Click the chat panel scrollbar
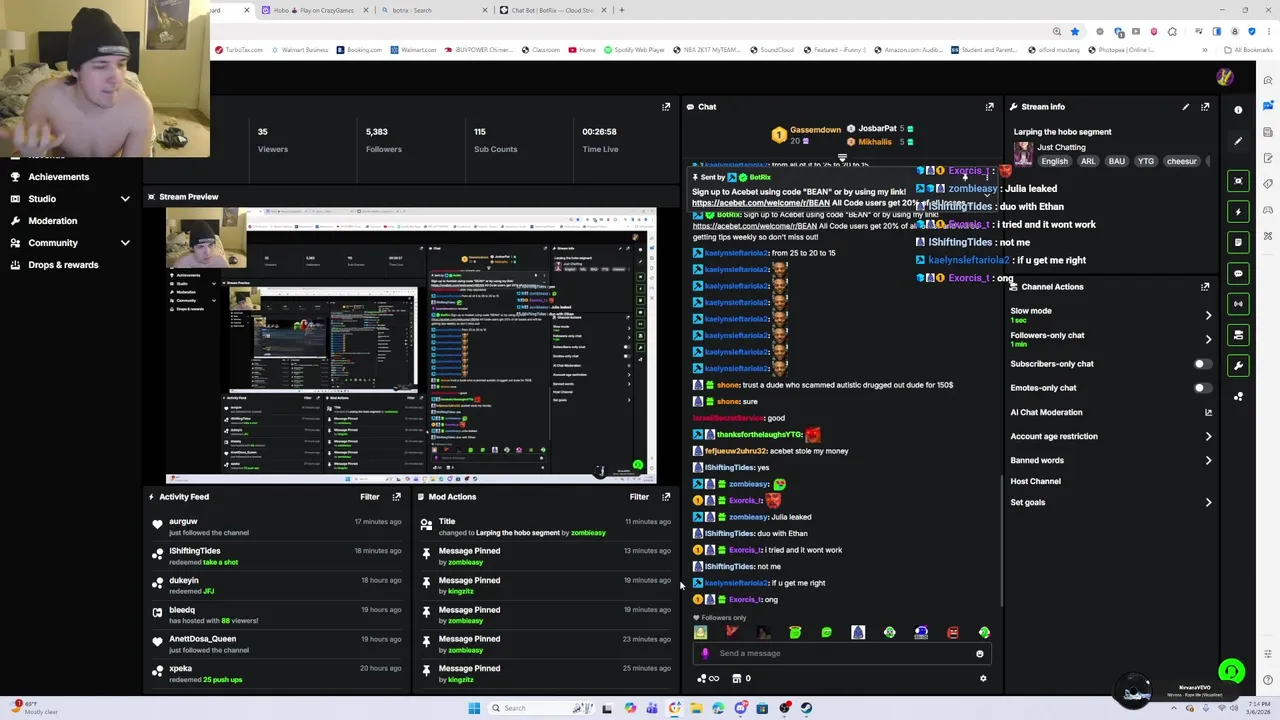The image size is (1280, 720). tap(1001, 540)
